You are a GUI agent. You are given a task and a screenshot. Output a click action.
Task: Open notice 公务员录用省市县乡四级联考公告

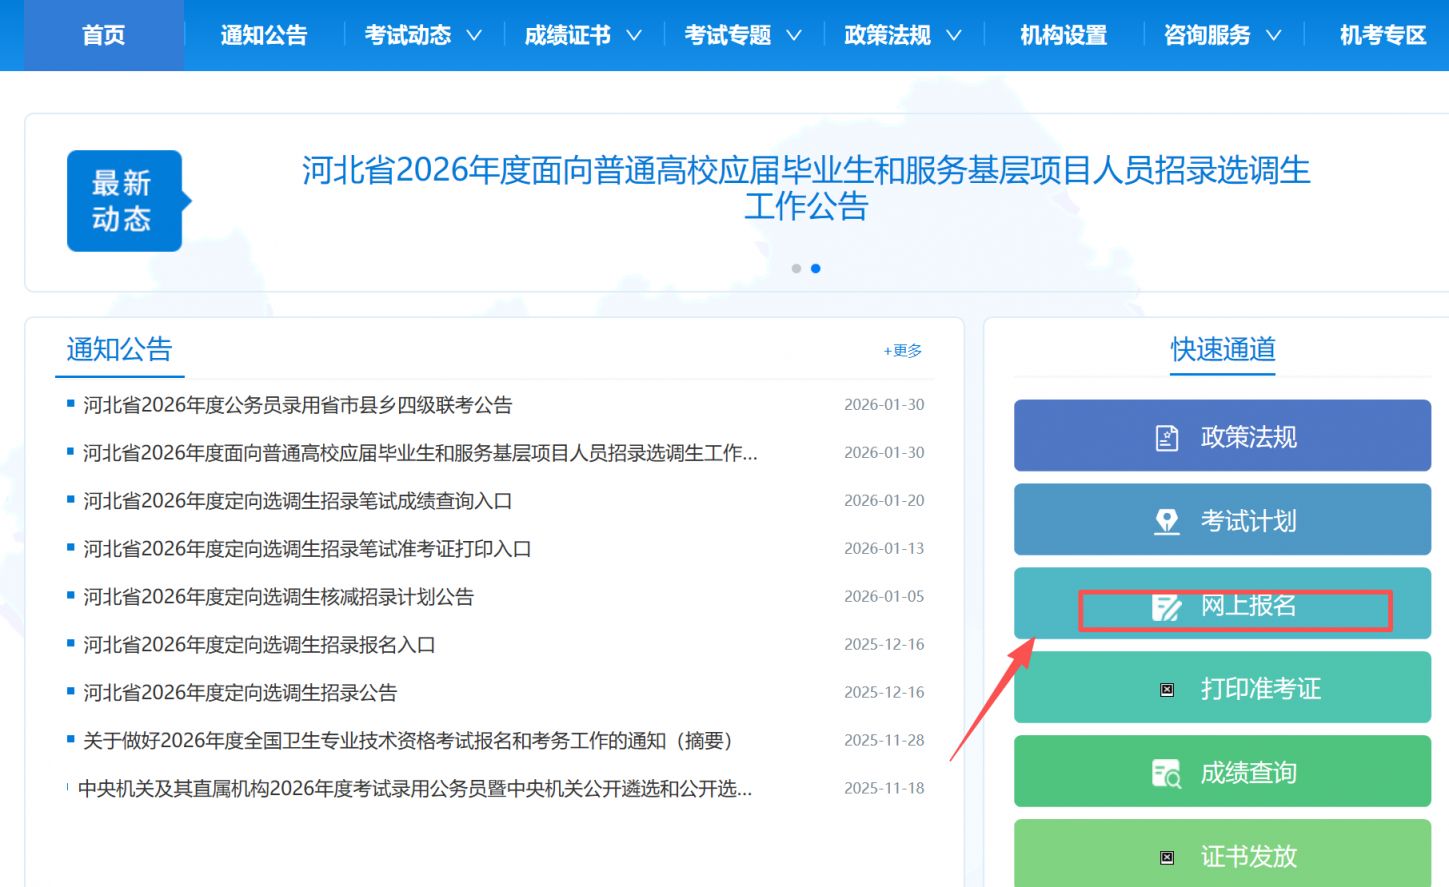tap(298, 405)
